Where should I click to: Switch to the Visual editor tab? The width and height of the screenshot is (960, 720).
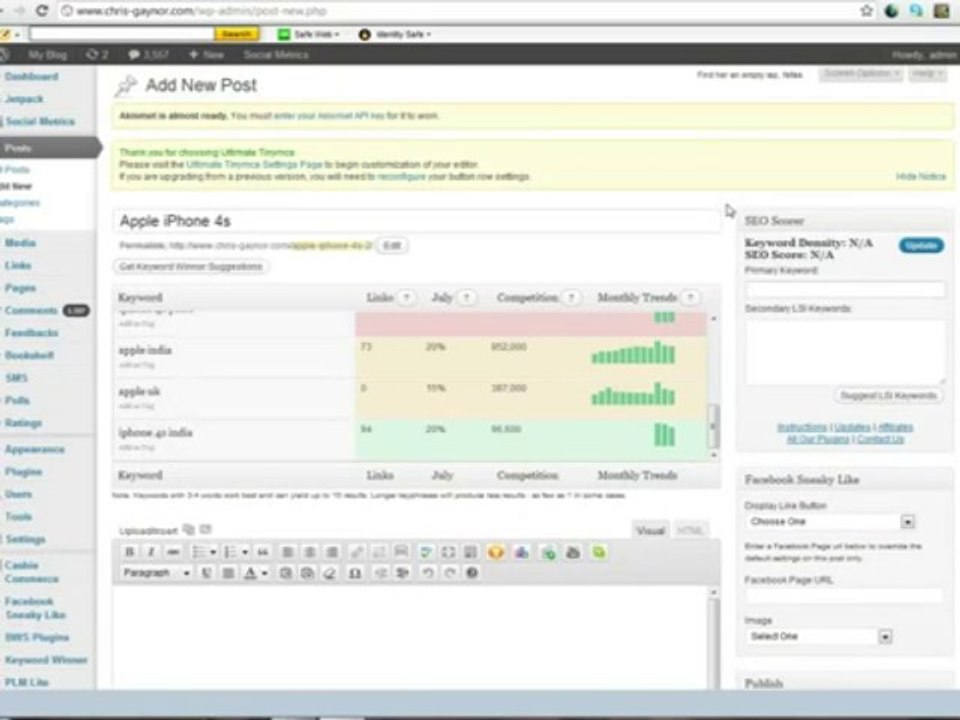pos(650,531)
